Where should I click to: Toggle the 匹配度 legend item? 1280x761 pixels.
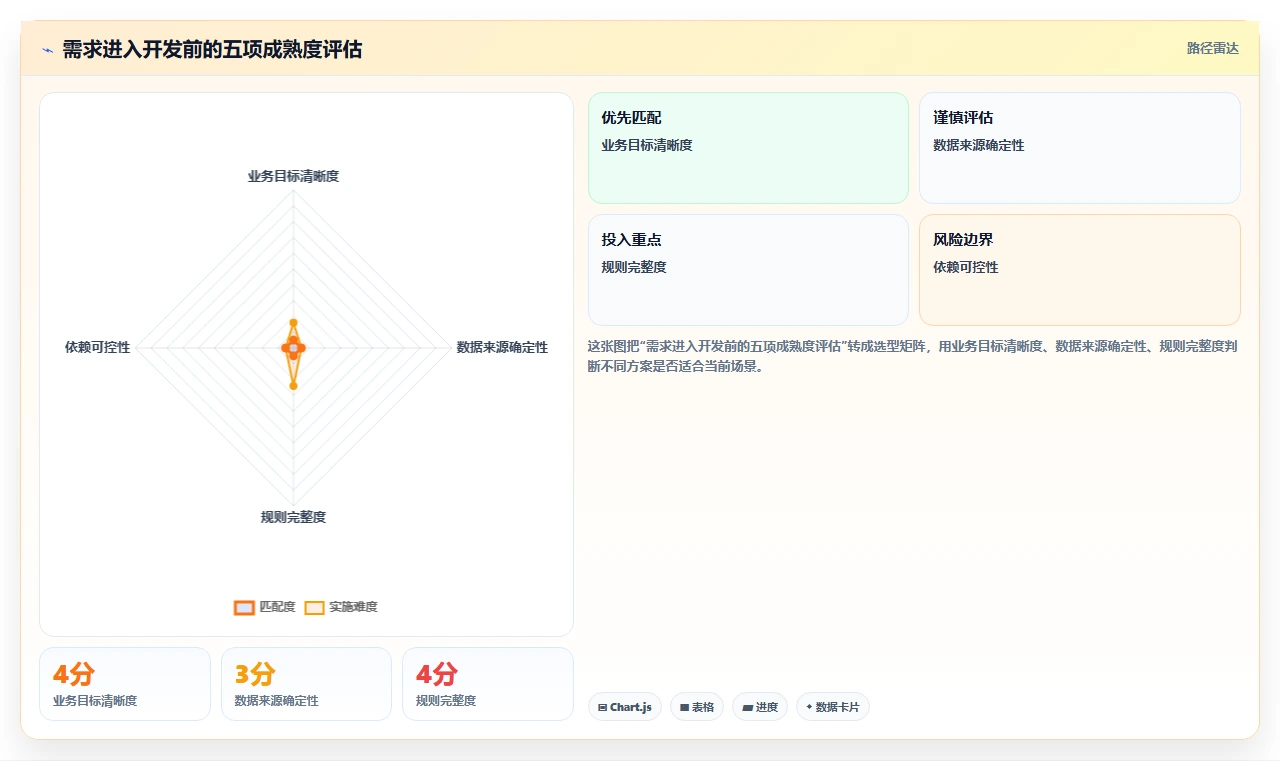(265, 607)
